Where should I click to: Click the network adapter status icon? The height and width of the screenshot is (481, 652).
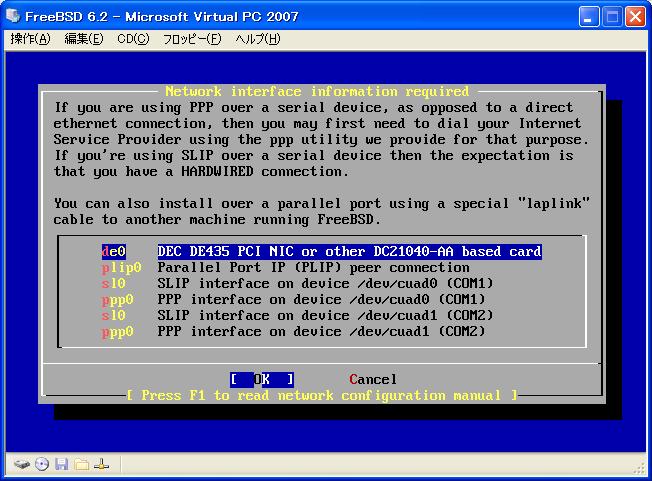tap(101, 464)
